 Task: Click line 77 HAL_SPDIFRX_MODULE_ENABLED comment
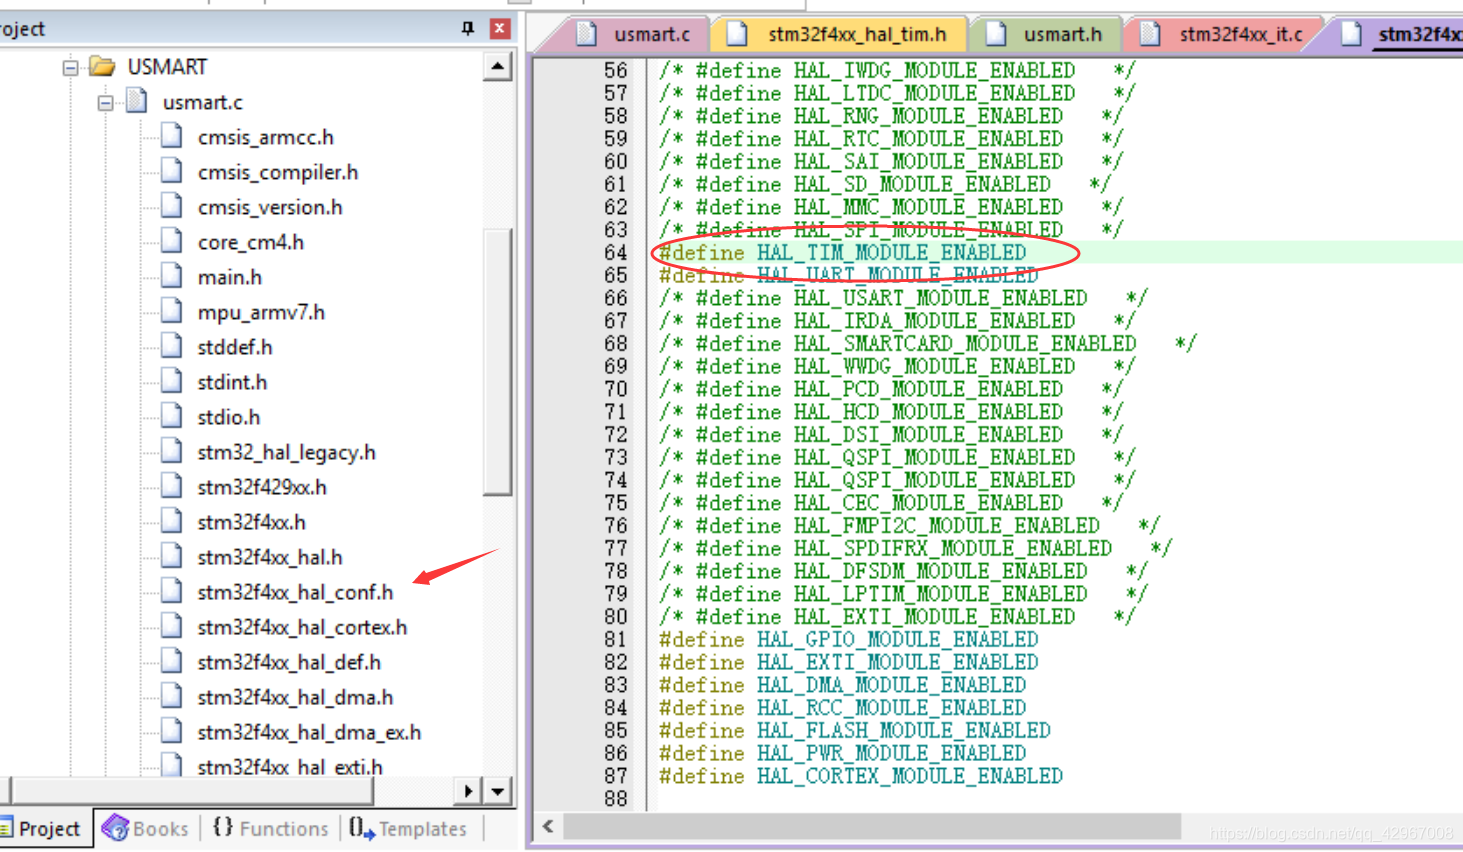(915, 549)
